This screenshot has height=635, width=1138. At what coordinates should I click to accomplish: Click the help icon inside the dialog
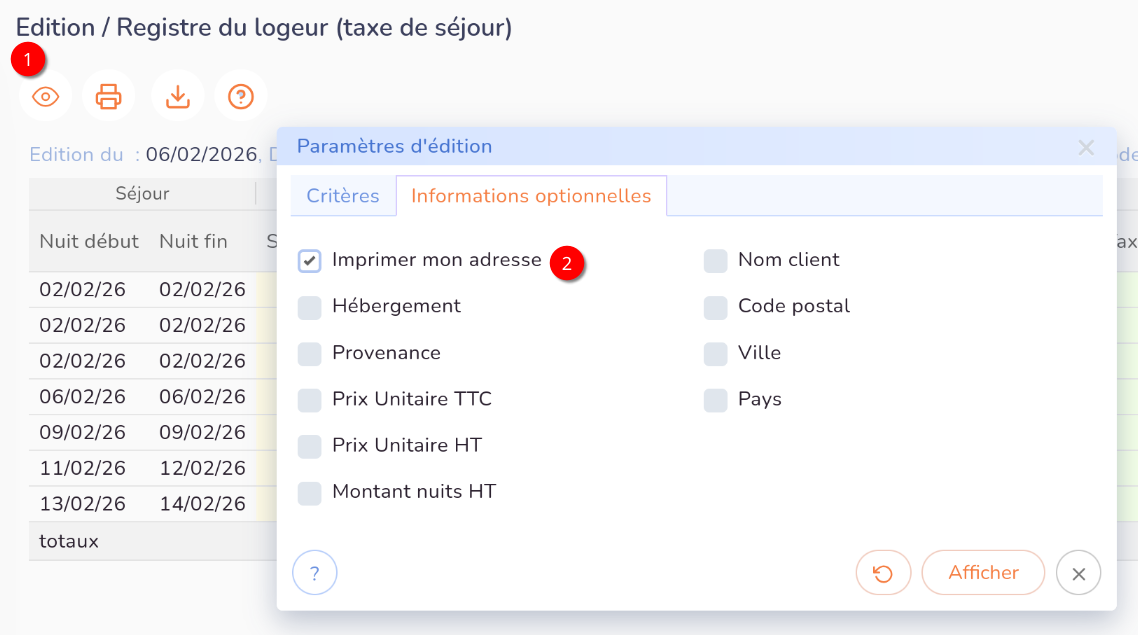point(315,572)
